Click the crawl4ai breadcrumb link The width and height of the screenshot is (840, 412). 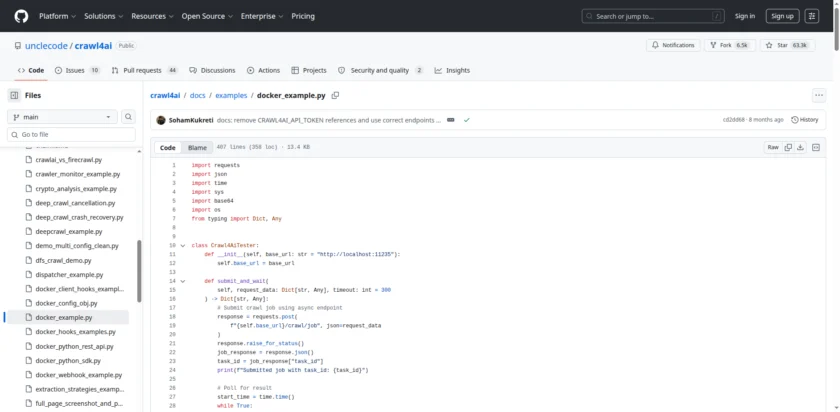point(165,95)
